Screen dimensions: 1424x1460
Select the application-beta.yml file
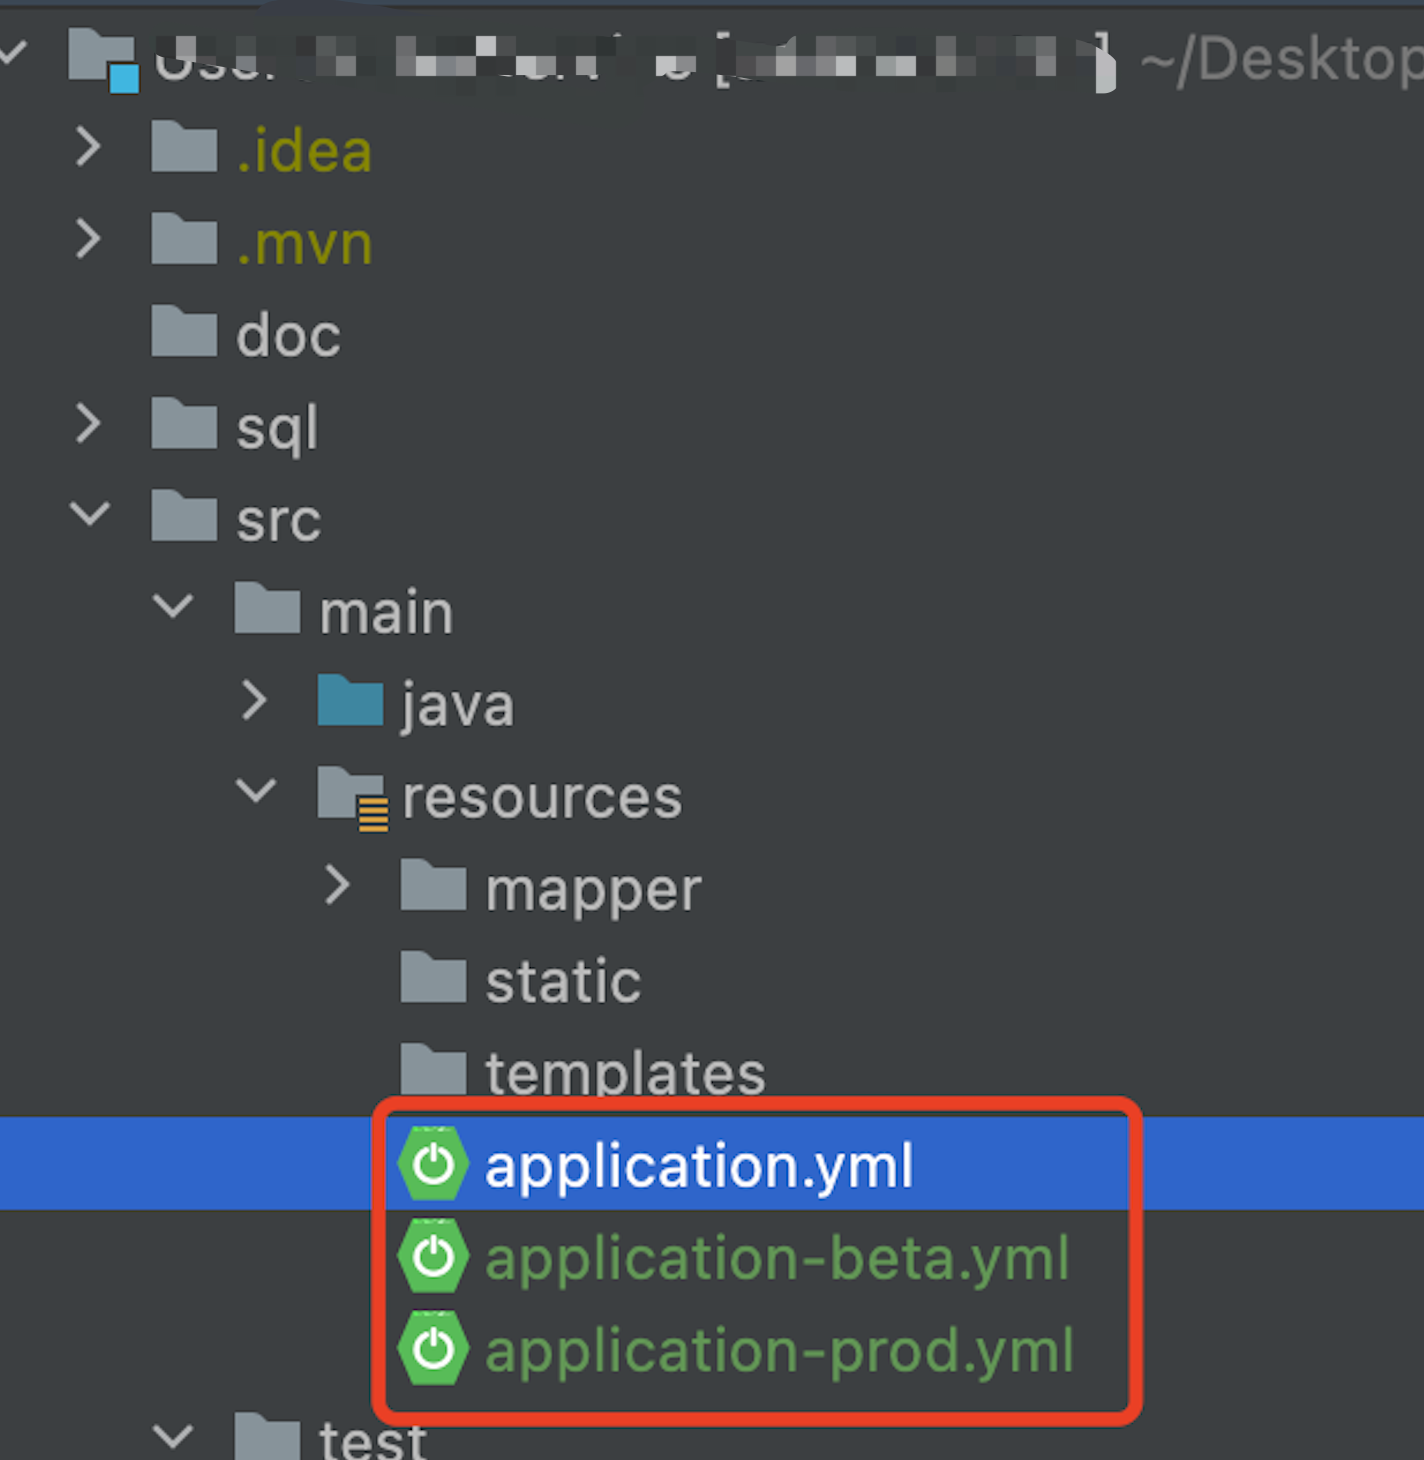coord(777,1258)
